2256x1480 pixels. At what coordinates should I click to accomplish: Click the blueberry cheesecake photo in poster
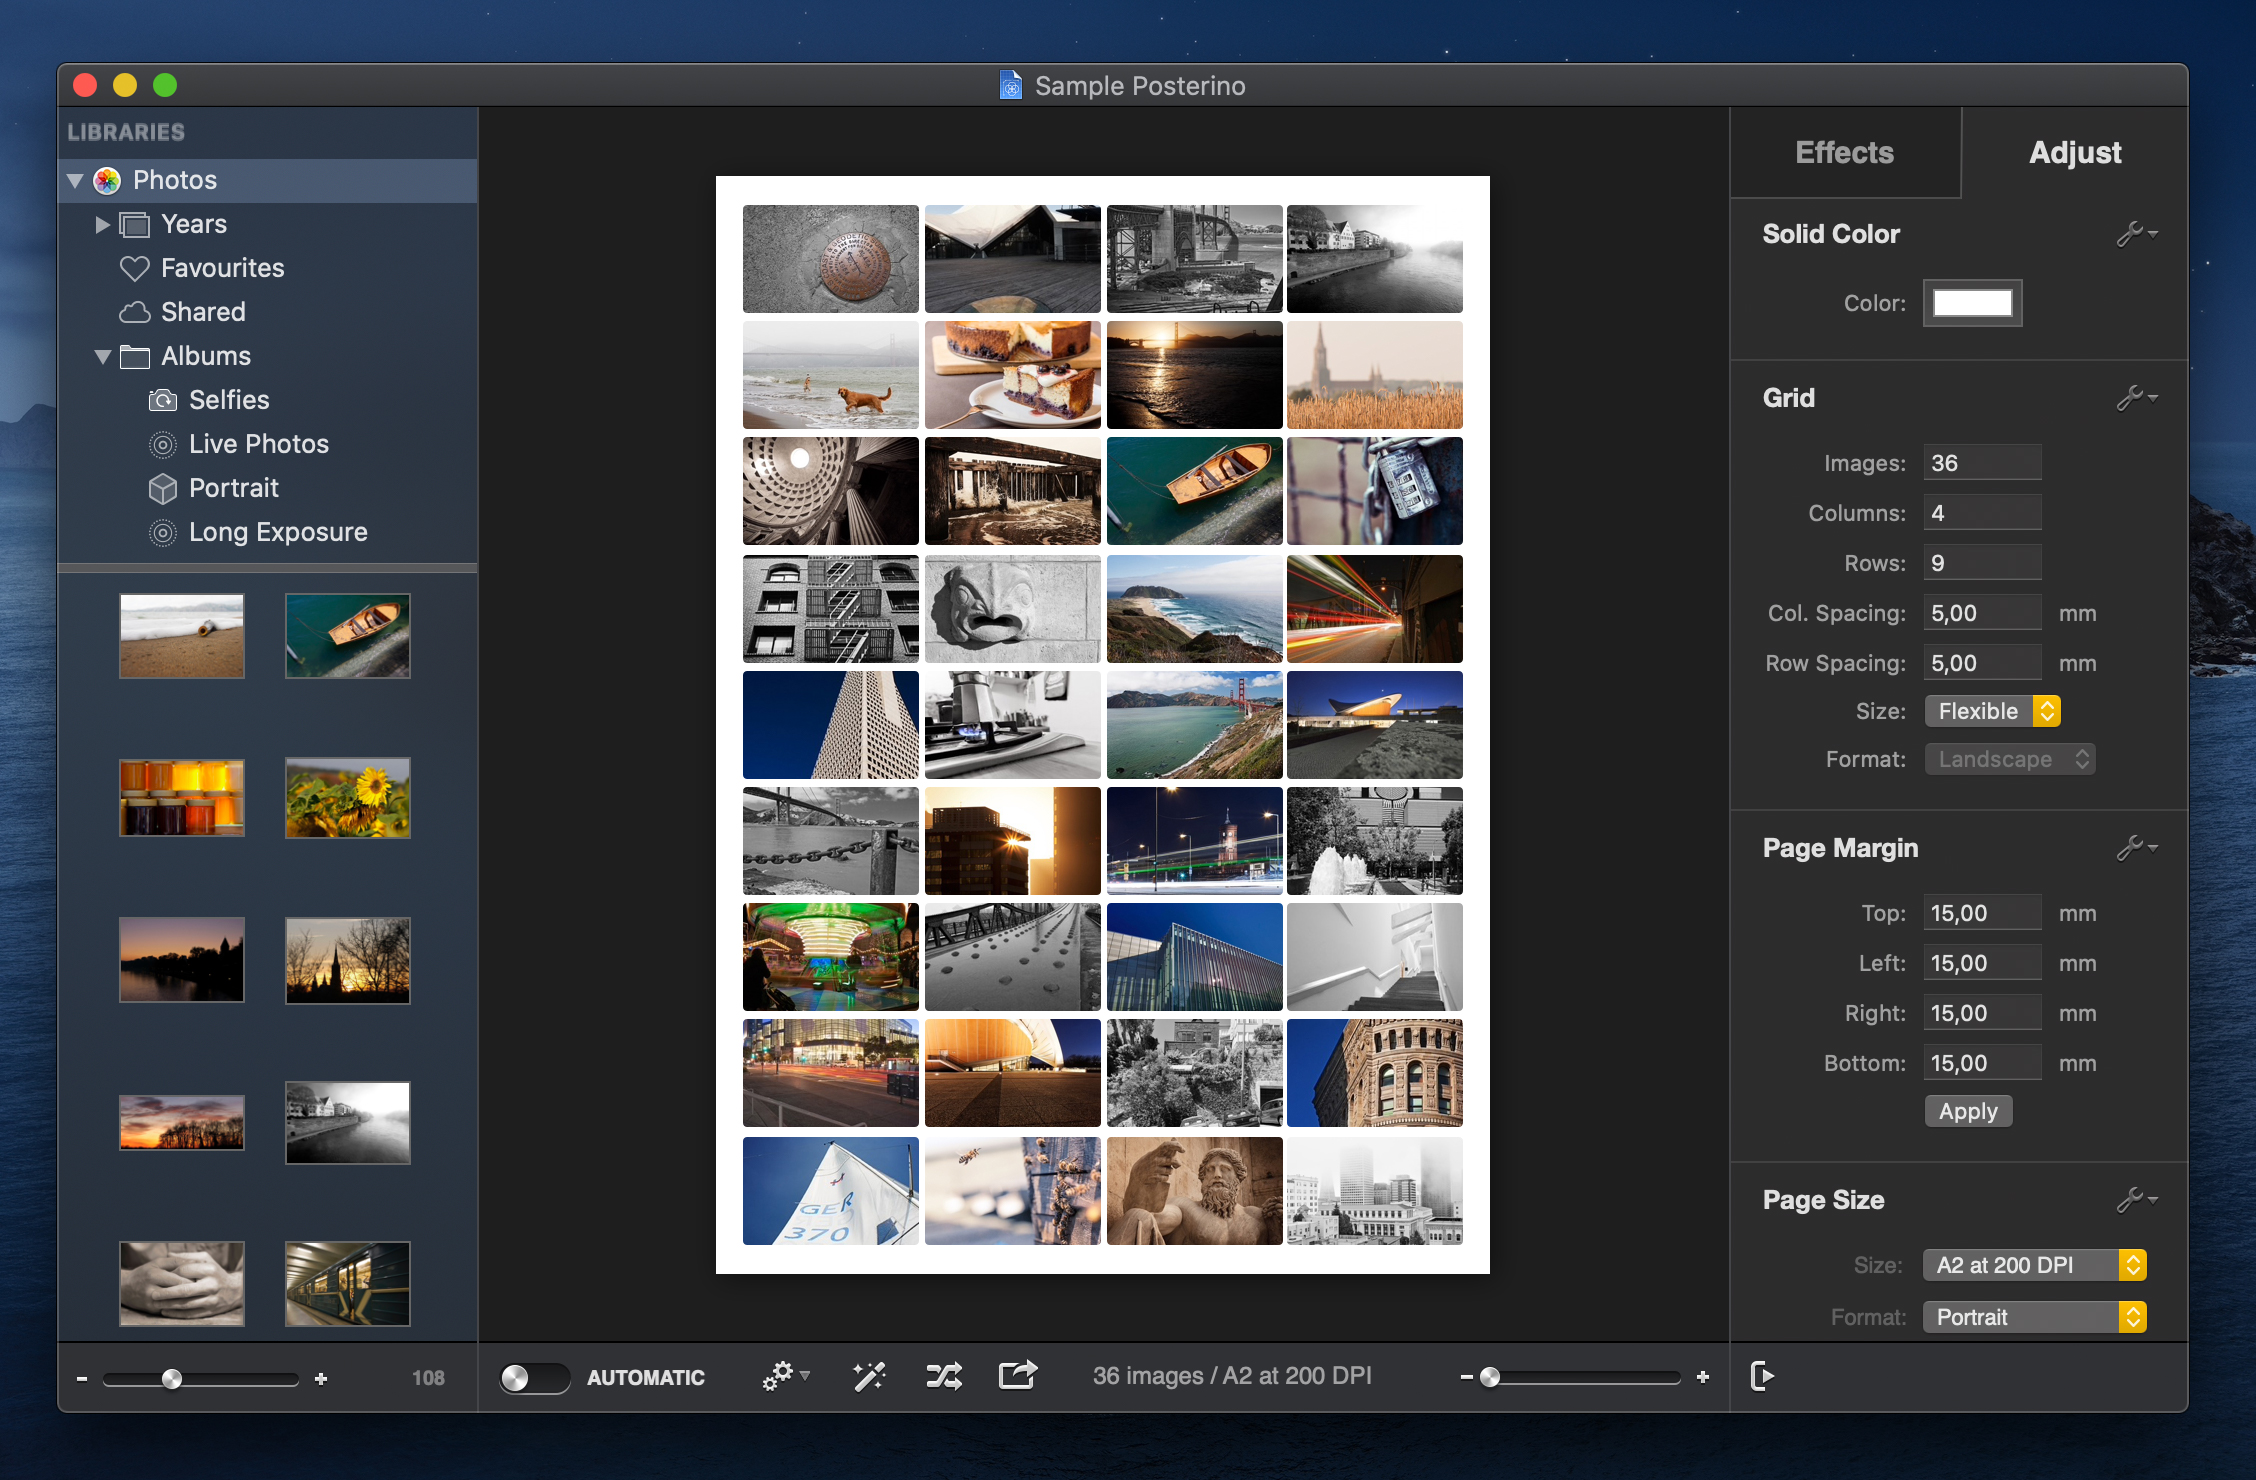[x=1012, y=375]
